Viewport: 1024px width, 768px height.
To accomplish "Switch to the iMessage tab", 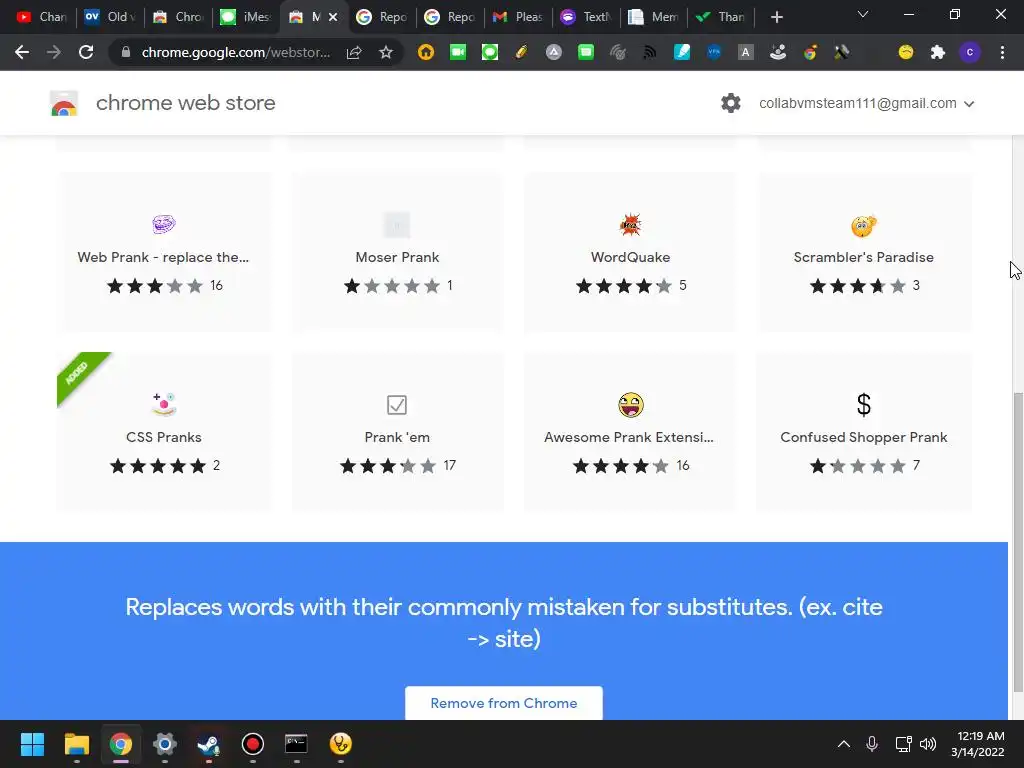I will click(246, 17).
